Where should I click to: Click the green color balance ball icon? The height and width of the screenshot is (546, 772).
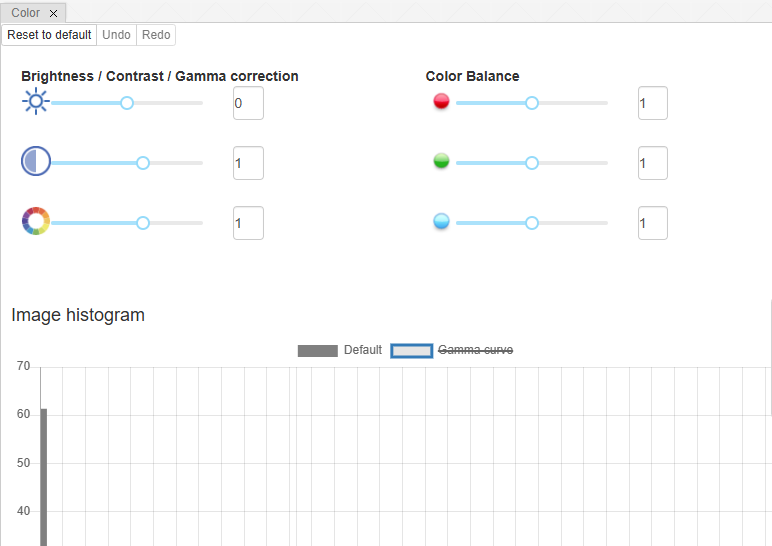point(441,161)
